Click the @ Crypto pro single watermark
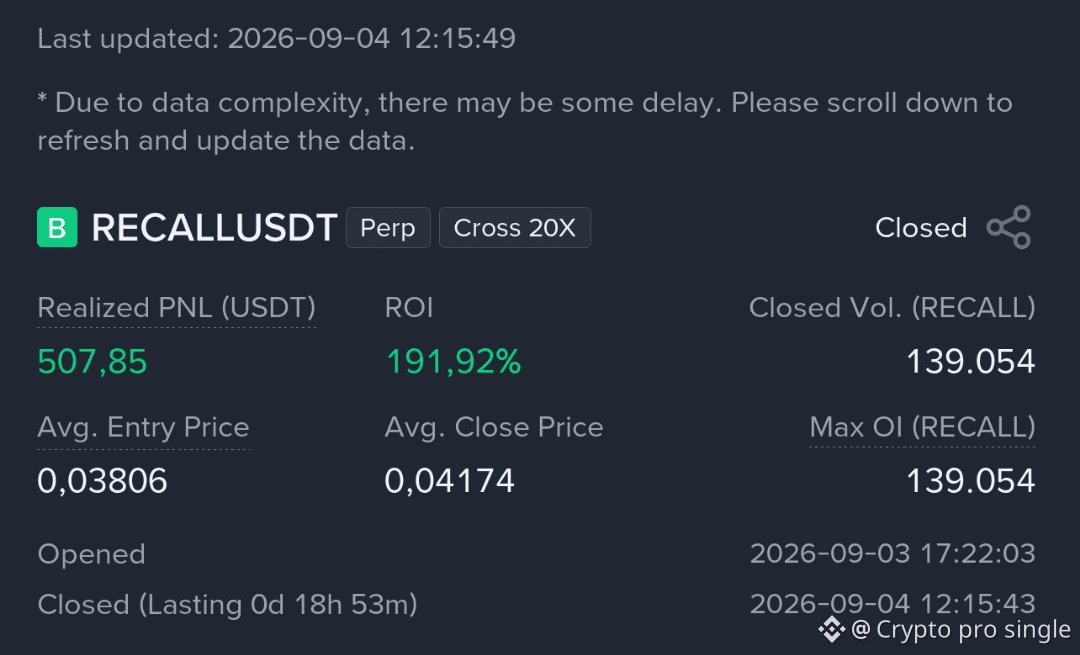The image size is (1080, 655). 961,630
